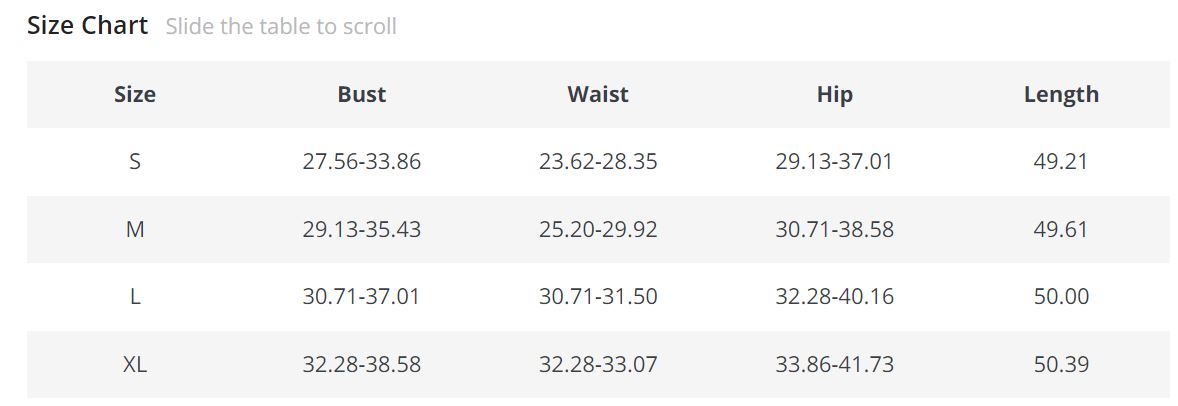Click length value 50.00 in L row
The width and height of the screenshot is (1178, 406).
click(x=1061, y=297)
